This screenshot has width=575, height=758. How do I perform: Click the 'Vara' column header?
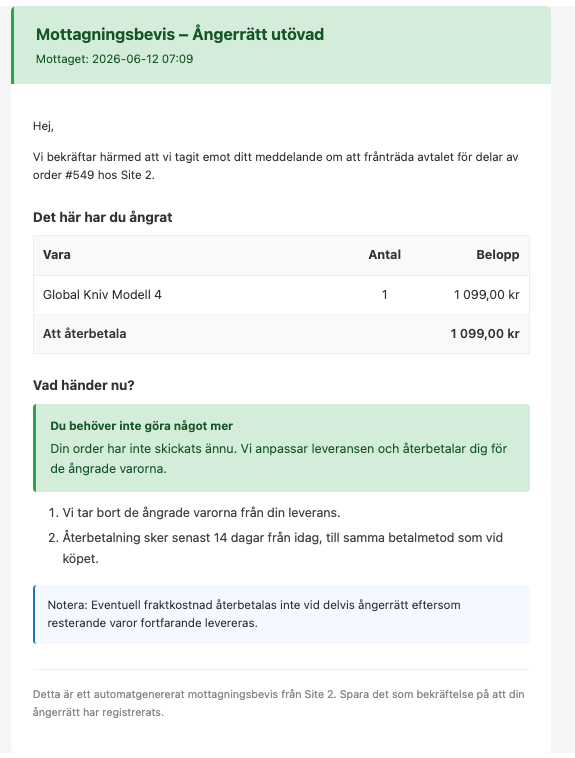click(57, 255)
